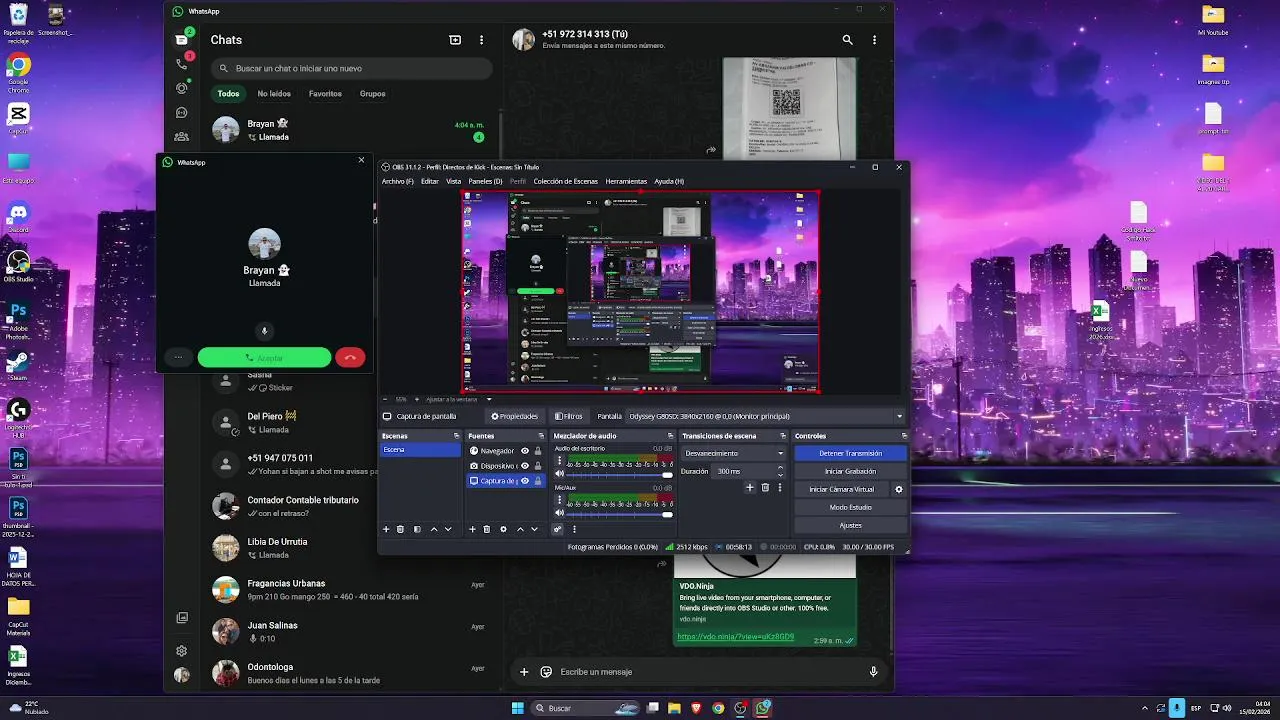Viewport: 1280px width, 720px height.
Task: Remove transition with trash icon
Action: tap(765, 487)
